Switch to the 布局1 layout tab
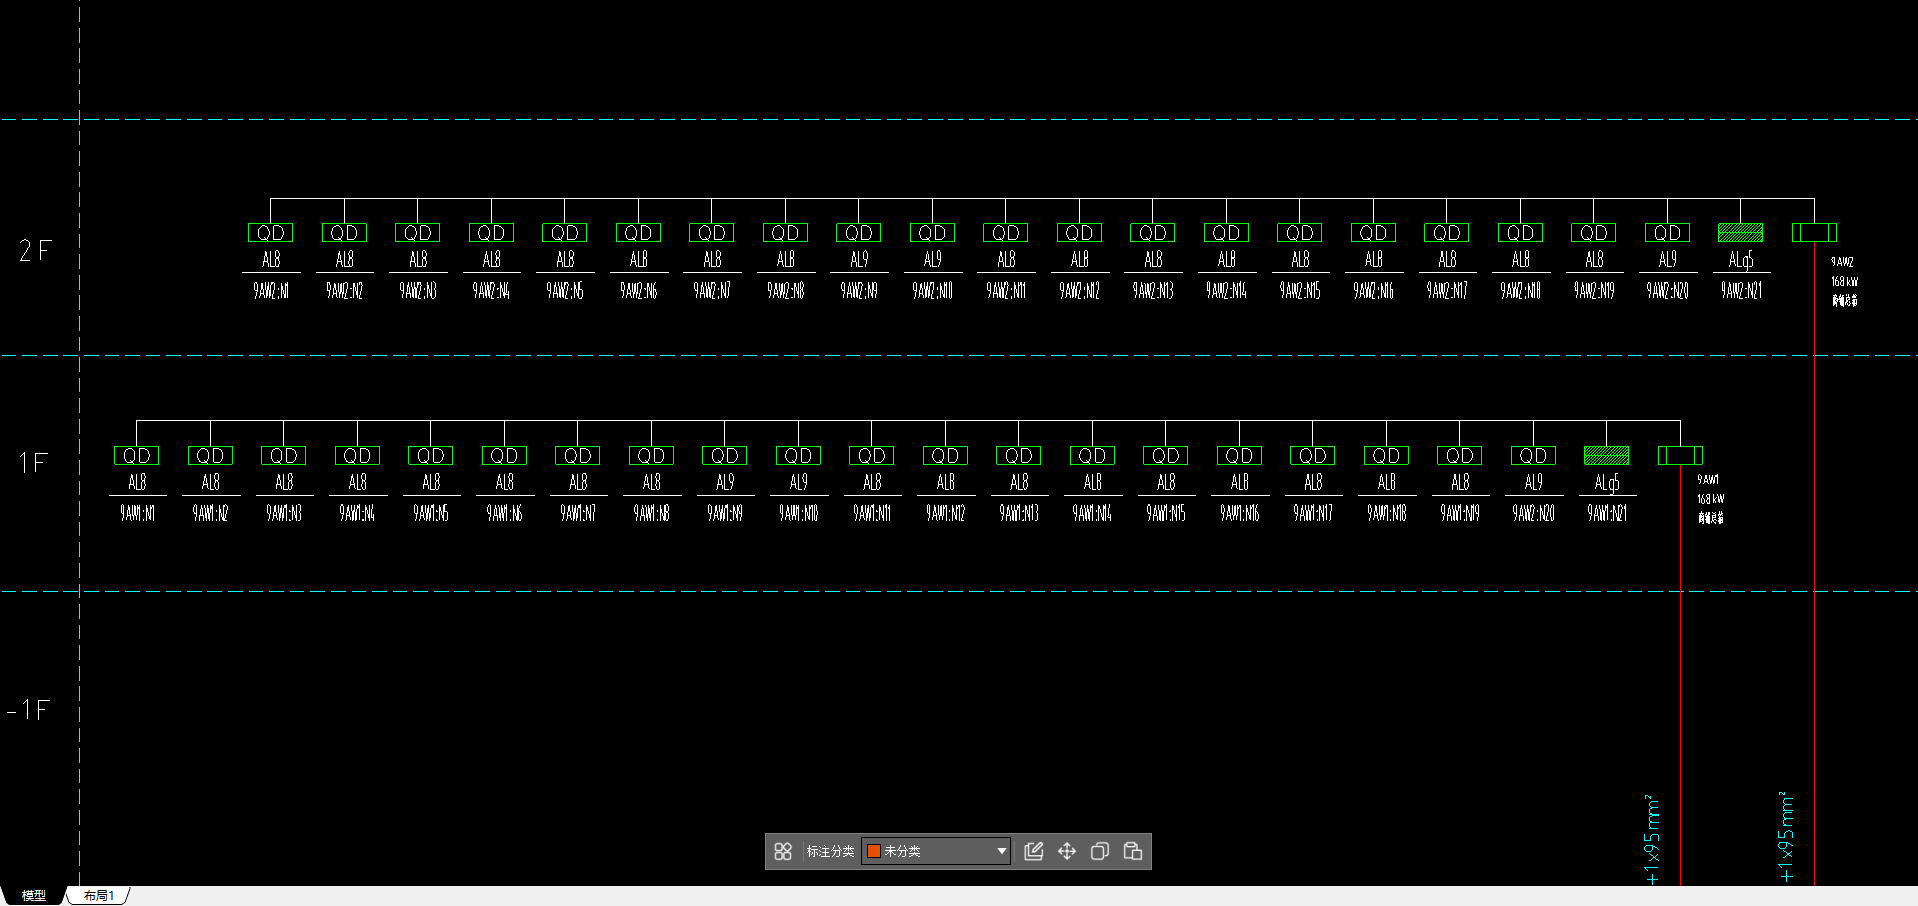 click(x=98, y=895)
